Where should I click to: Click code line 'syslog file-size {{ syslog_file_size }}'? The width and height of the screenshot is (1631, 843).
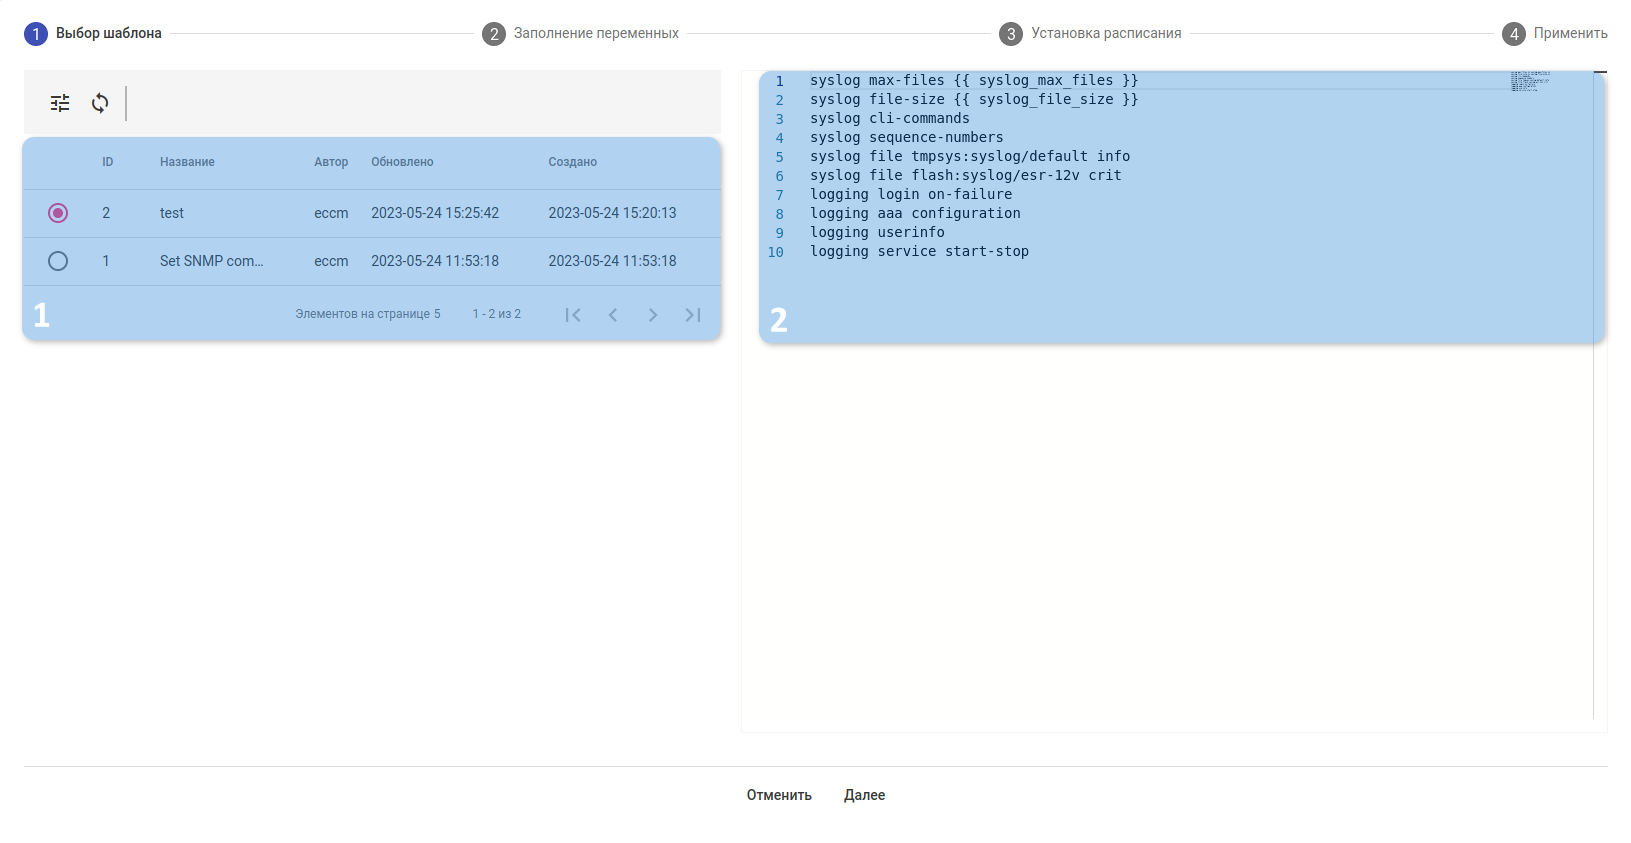974,99
